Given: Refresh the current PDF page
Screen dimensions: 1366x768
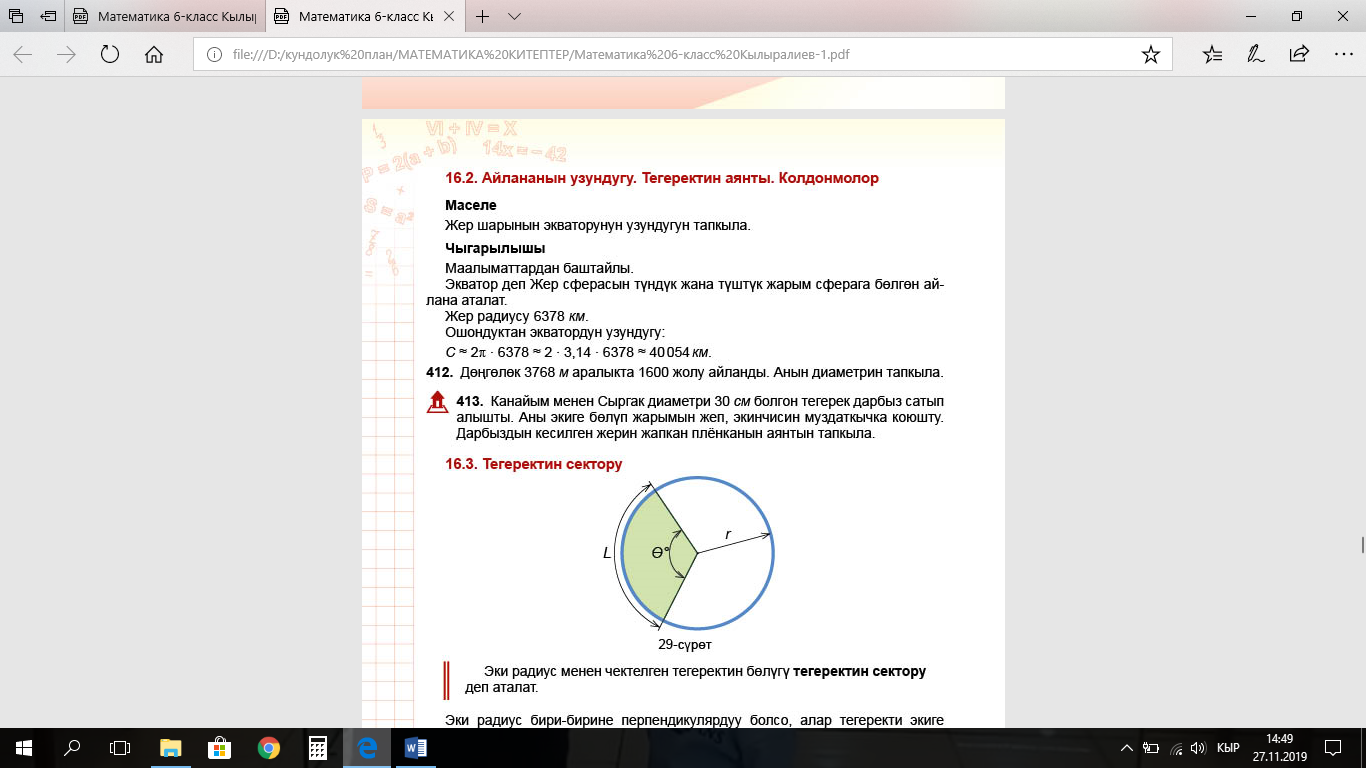Looking at the screenshot, I should [x=110, y=55].
